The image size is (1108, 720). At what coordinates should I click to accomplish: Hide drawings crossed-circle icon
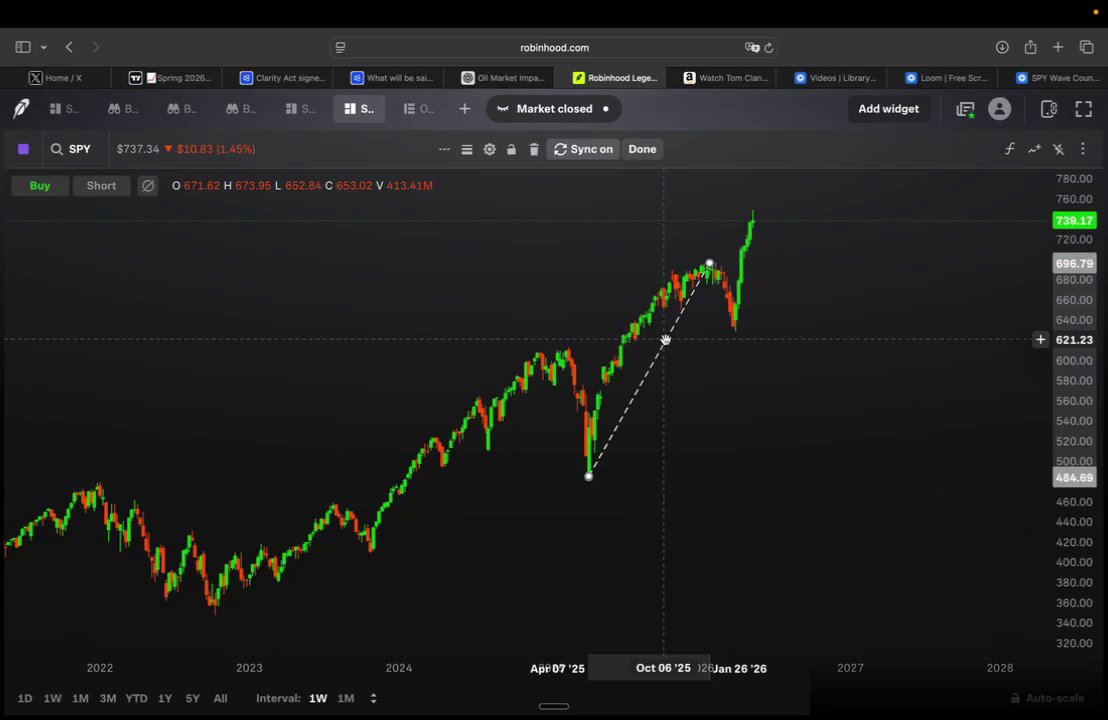pyautogui.click(x=148, y=186)
